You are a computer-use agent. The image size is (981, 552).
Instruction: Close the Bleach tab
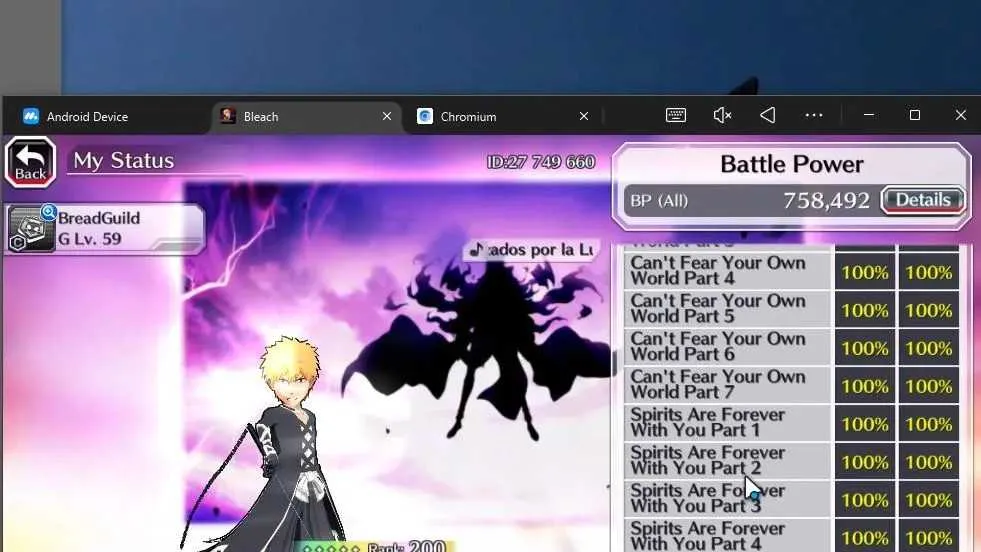coord(387,116)
